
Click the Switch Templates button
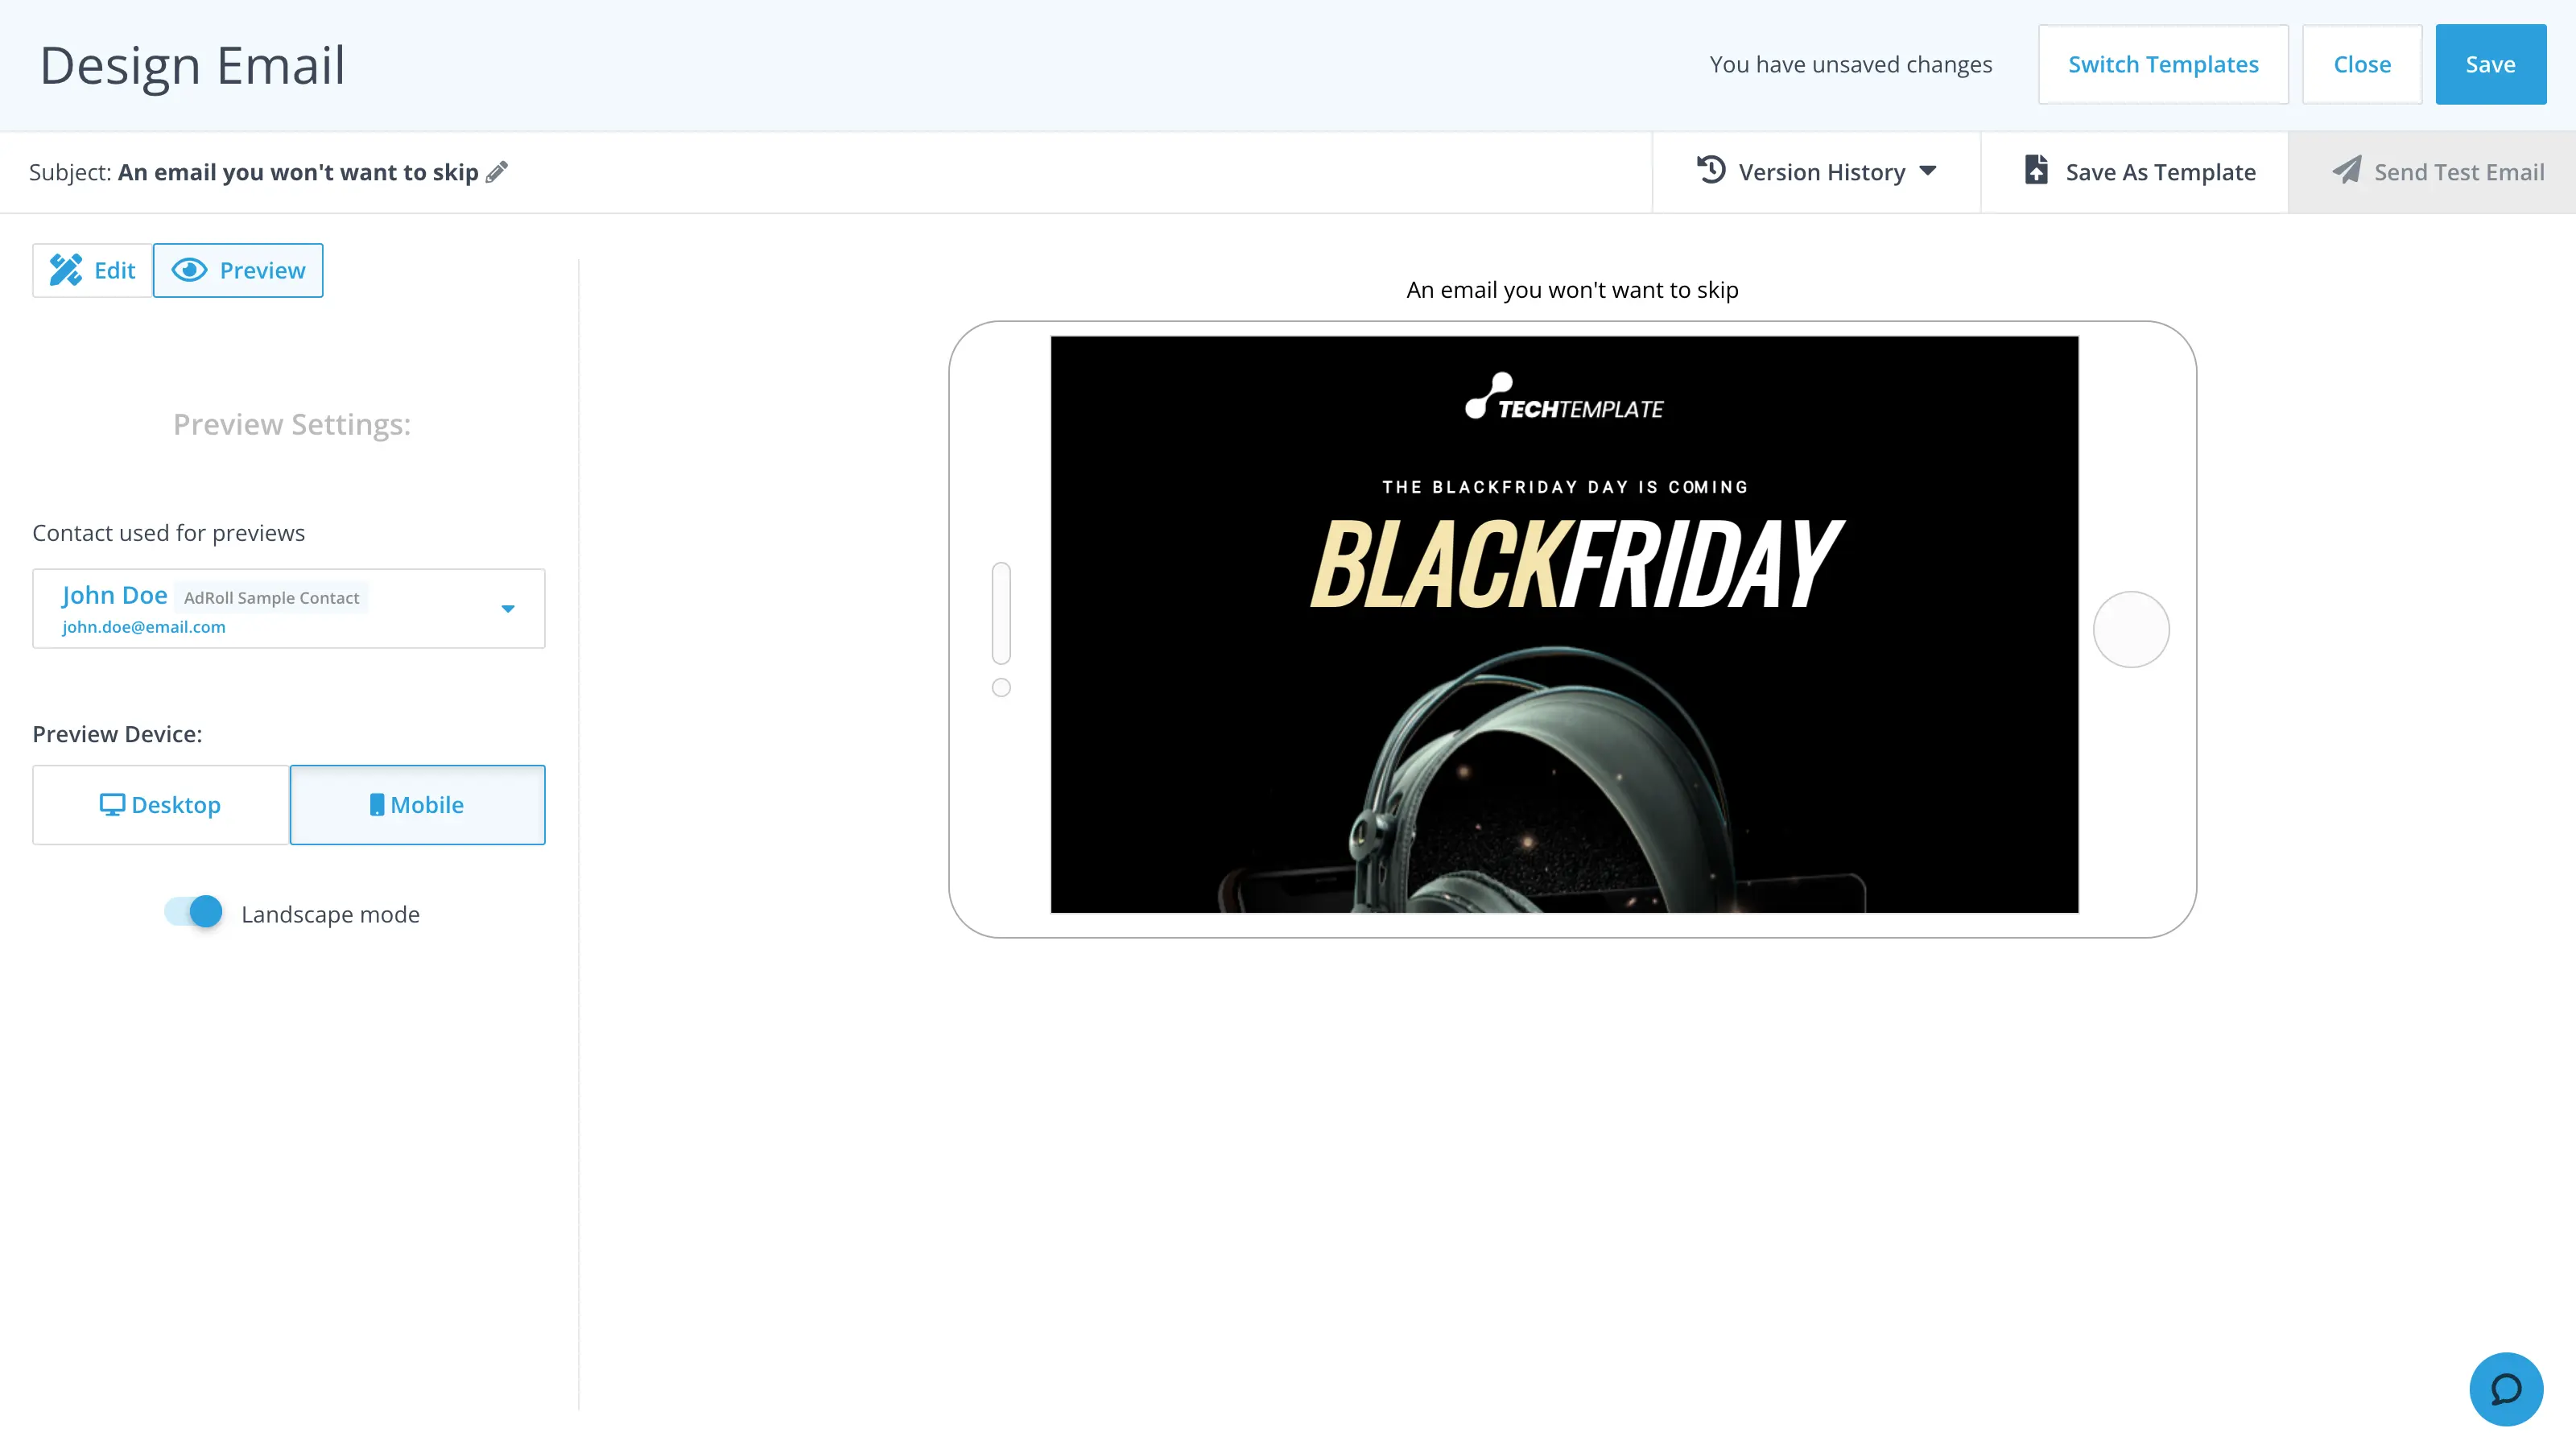[x=2162, y=64]
